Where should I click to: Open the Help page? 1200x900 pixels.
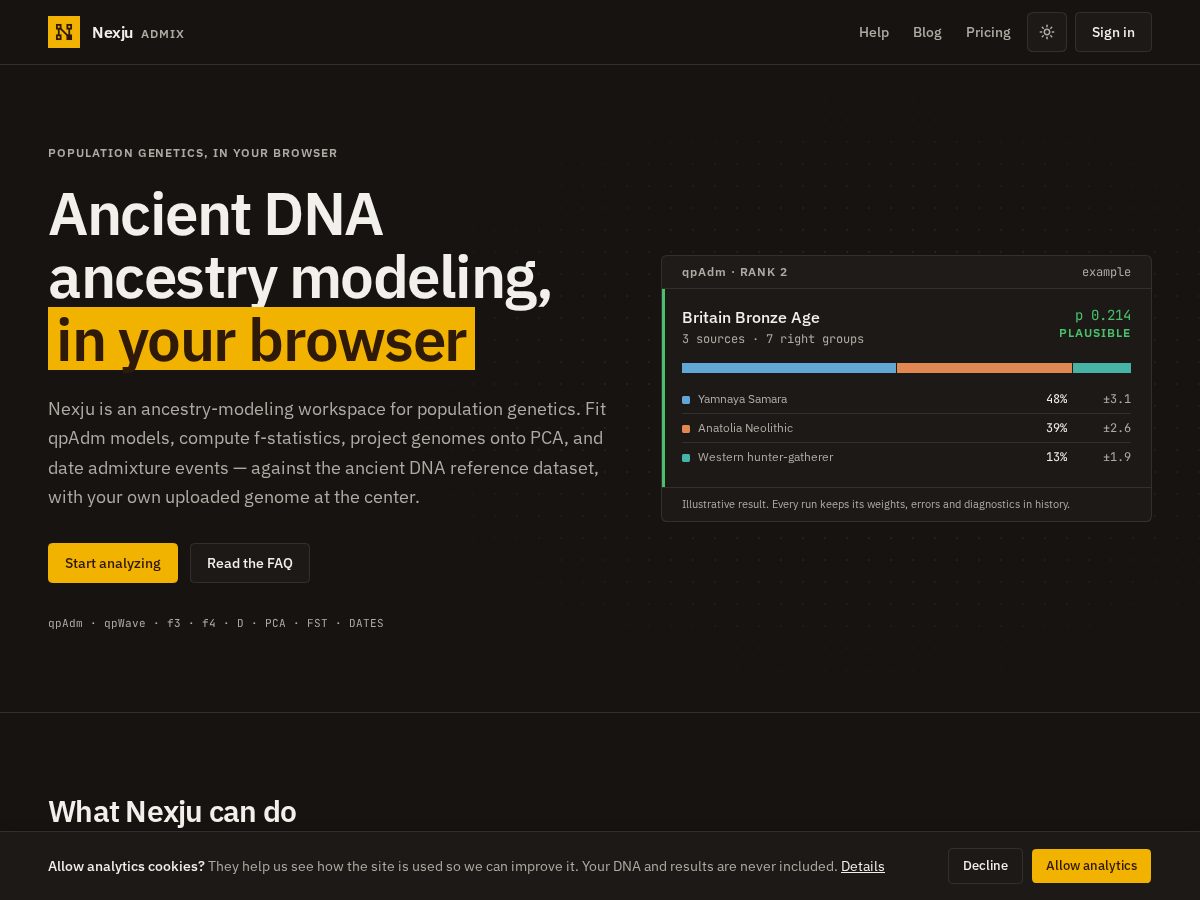874,32
